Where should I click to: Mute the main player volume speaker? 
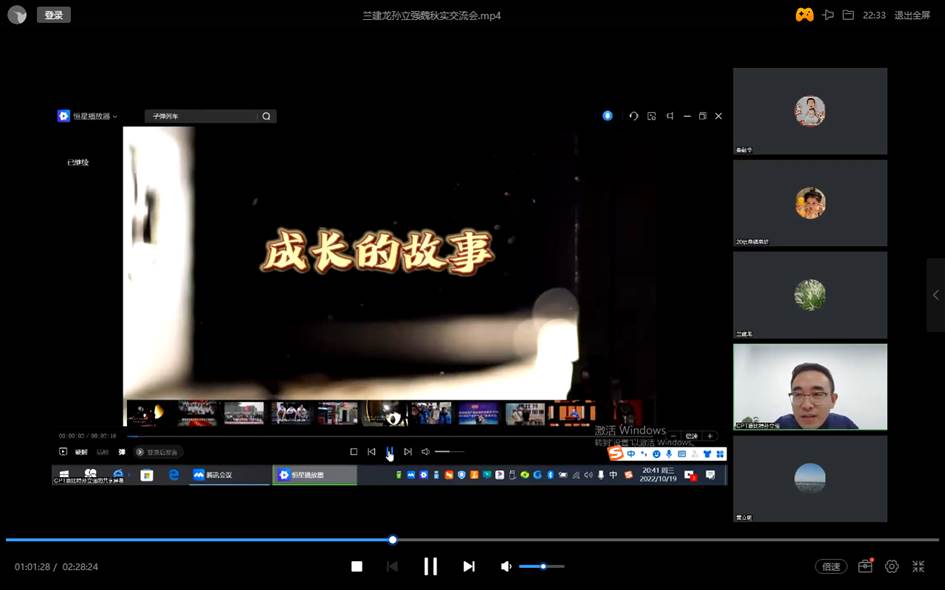(506, 566)
